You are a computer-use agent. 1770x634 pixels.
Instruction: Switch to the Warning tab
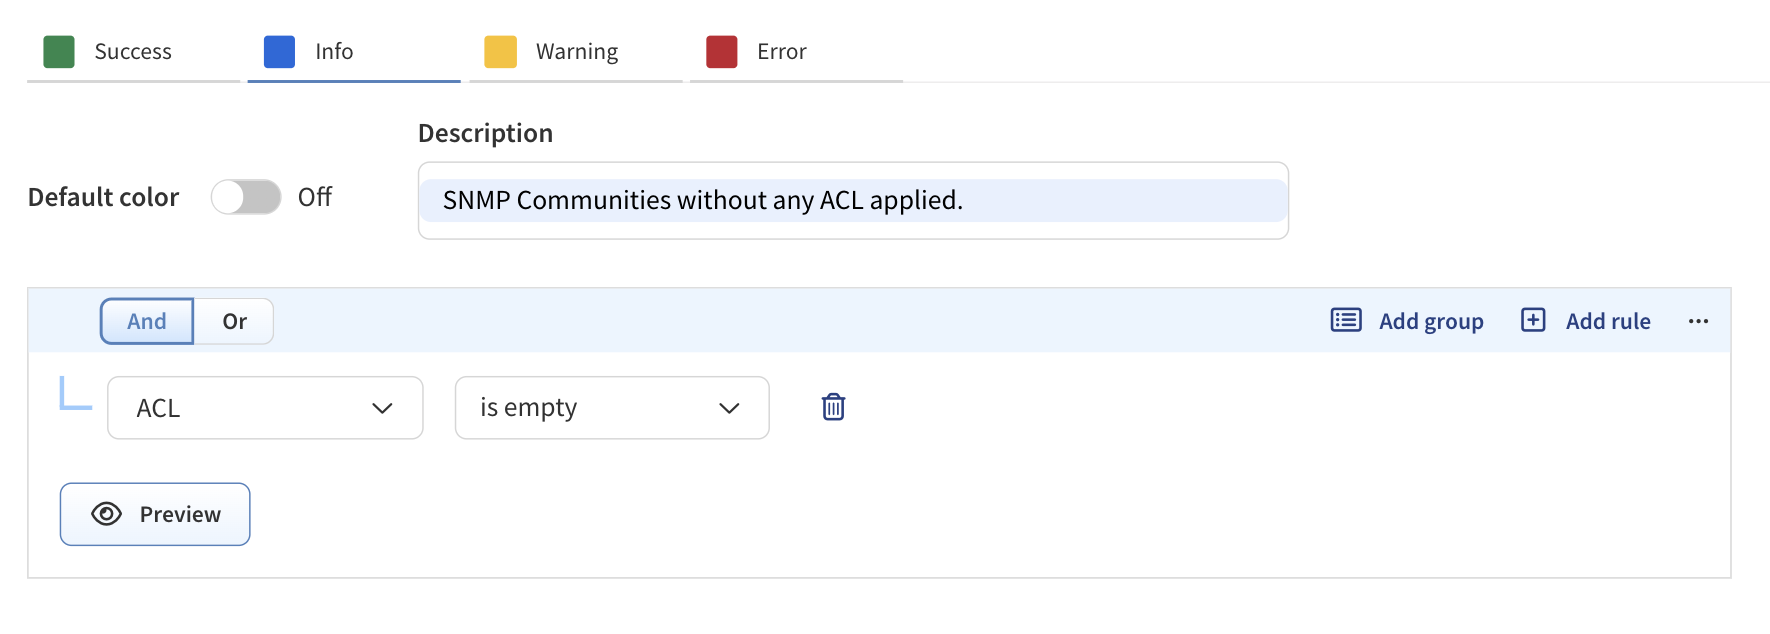click(x=576, y=52)
